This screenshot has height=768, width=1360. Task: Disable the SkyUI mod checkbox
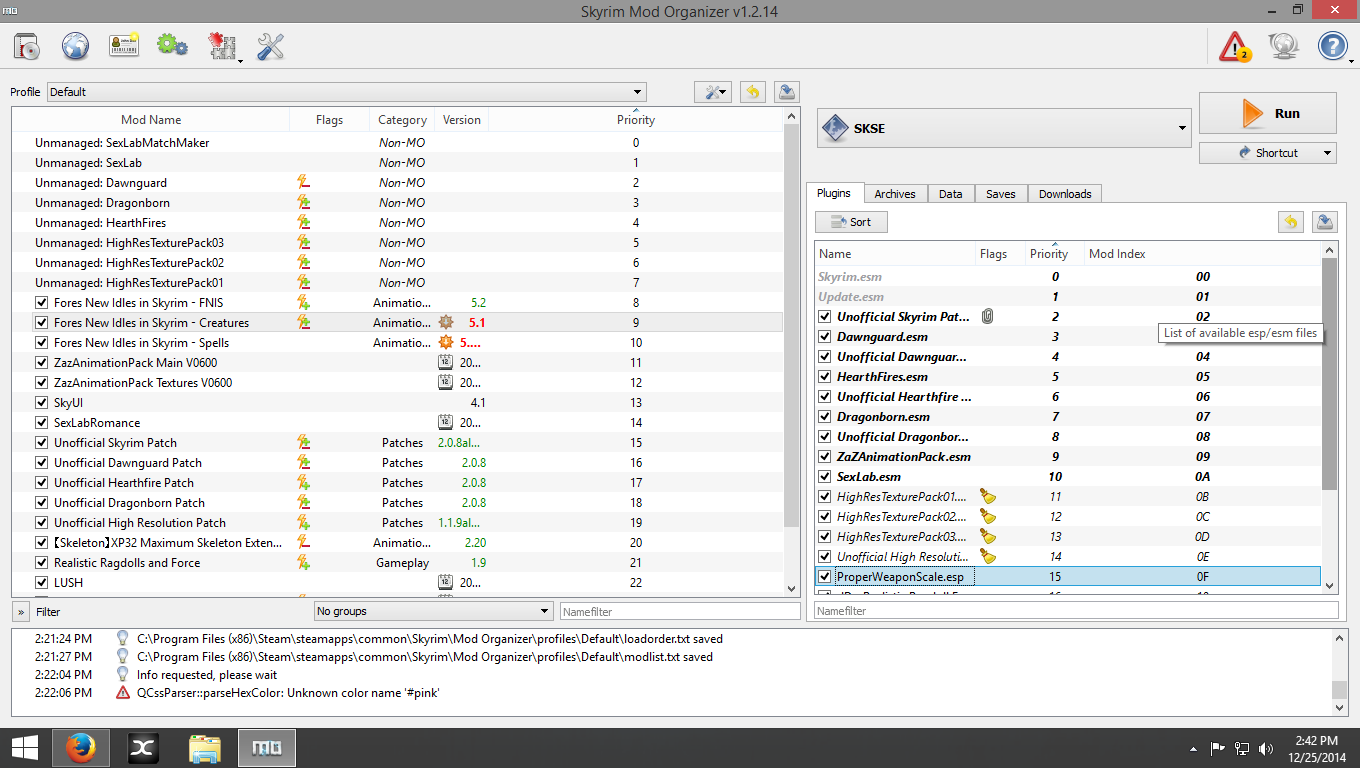tap(42, 403)
